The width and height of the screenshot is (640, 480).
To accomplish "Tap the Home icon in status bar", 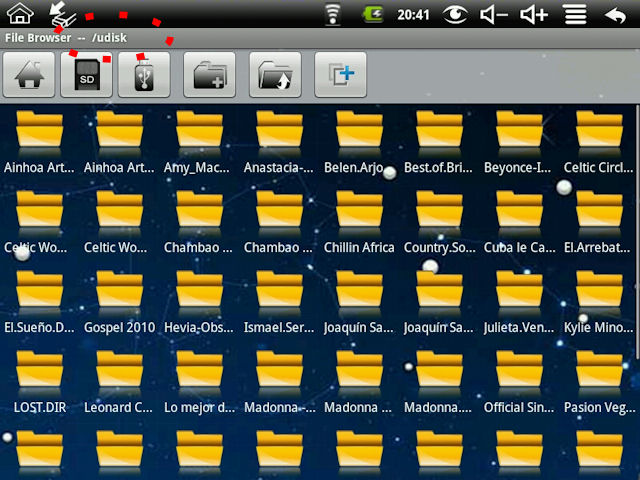I will point(20,13).
